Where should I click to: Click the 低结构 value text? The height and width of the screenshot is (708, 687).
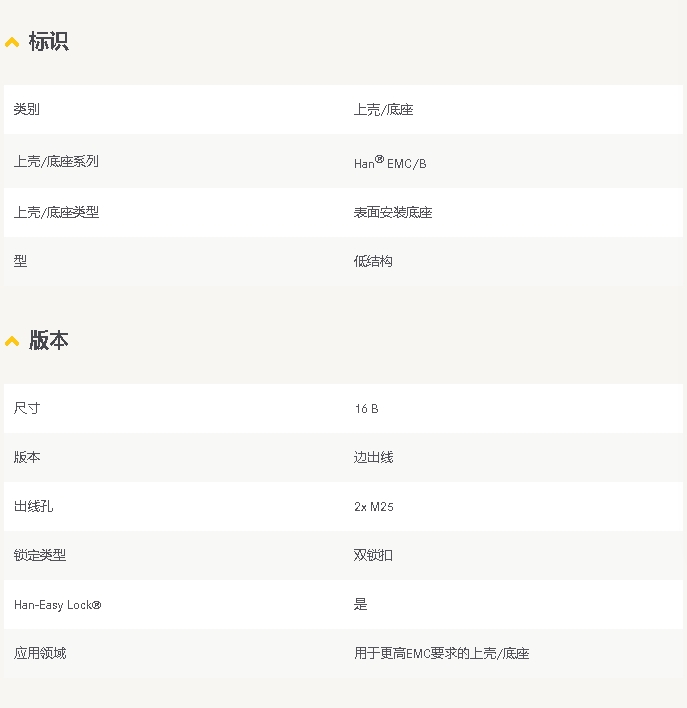(x=373, y=261)
